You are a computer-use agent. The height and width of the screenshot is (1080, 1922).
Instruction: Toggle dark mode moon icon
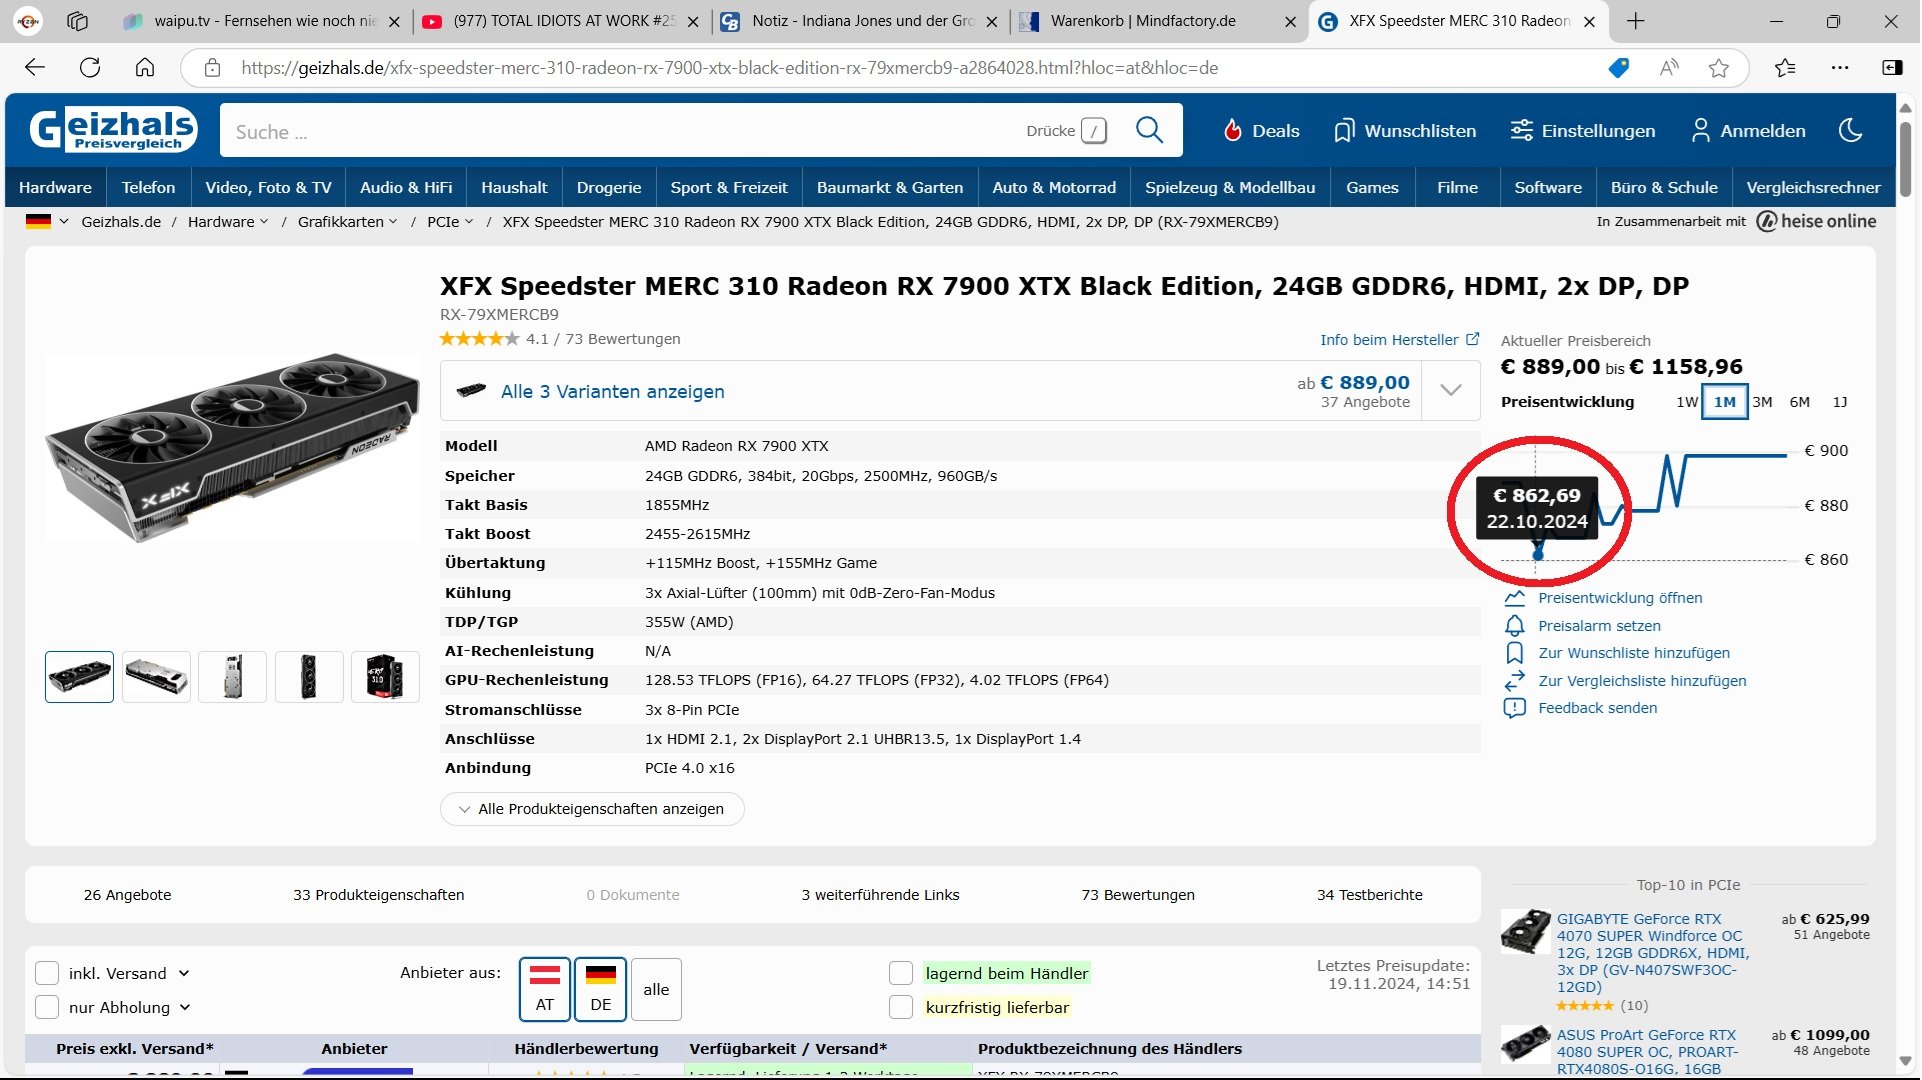coord(1850,130)
